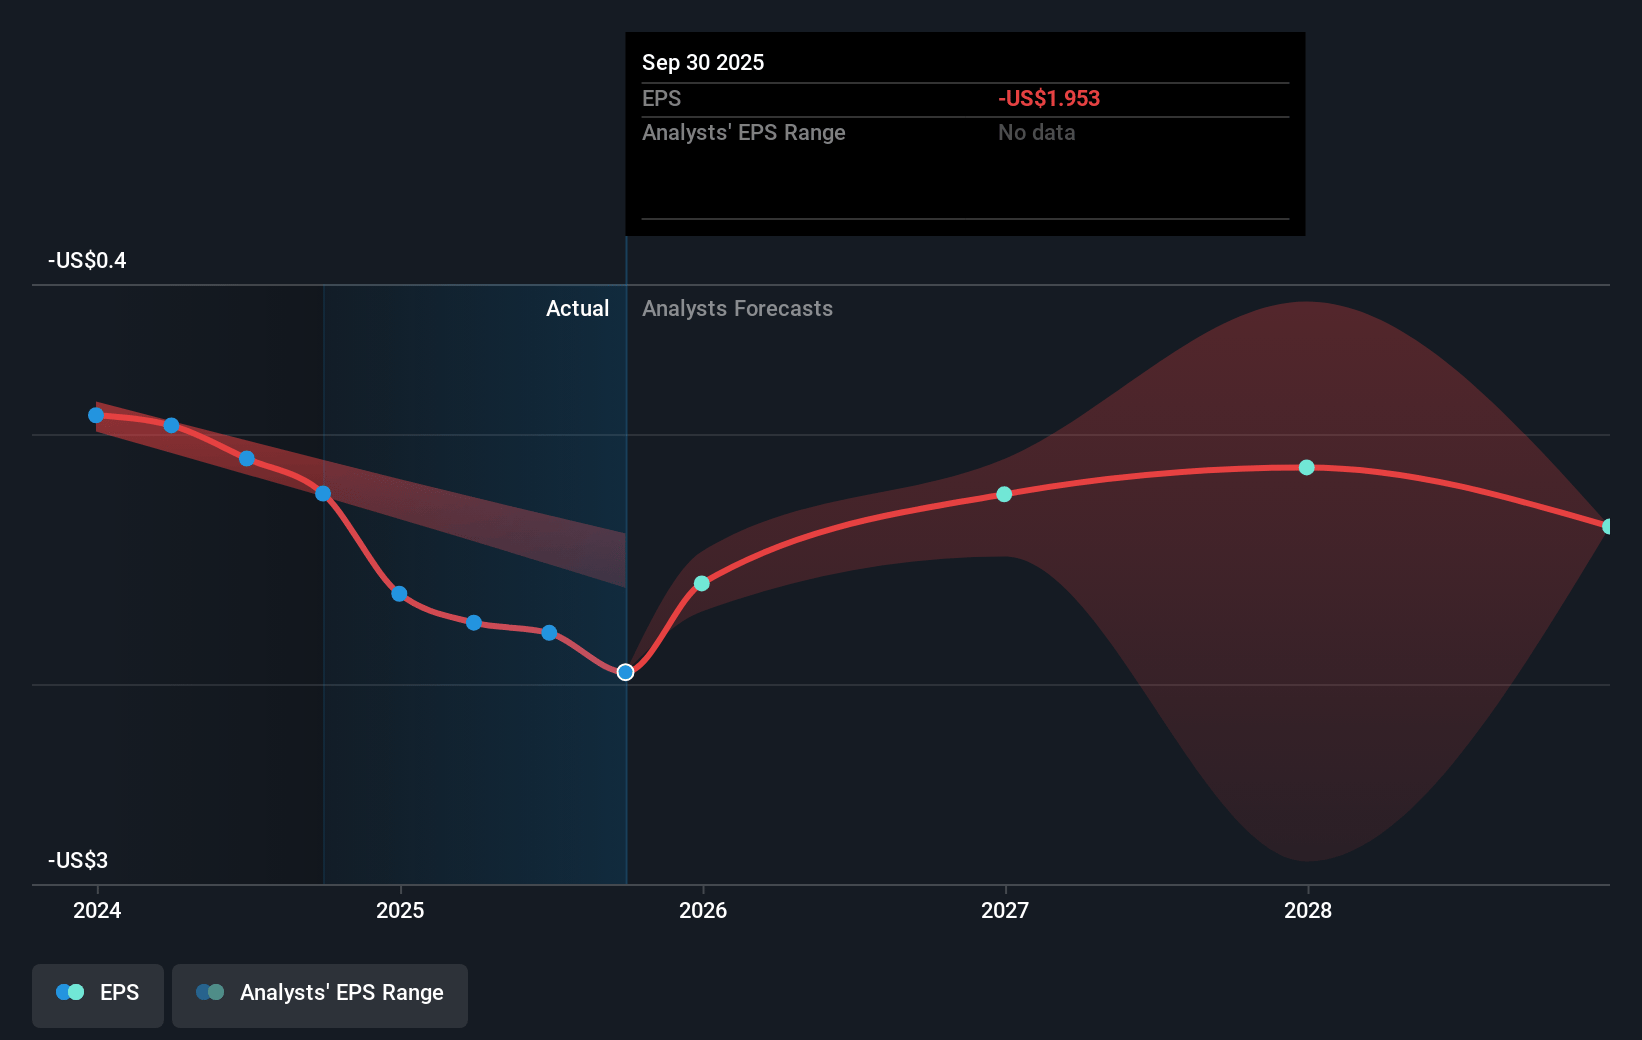Click the -US$1.953 EPS value in tooltip
The height and width of the screenshot is (1040, 1642).
point(1048,98)
